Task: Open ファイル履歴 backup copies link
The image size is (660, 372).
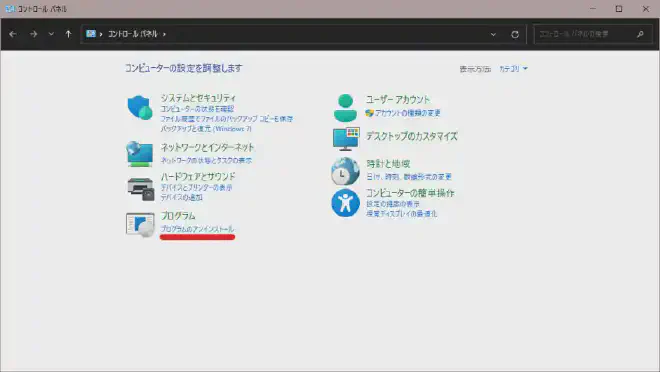Action: point(226,119)
